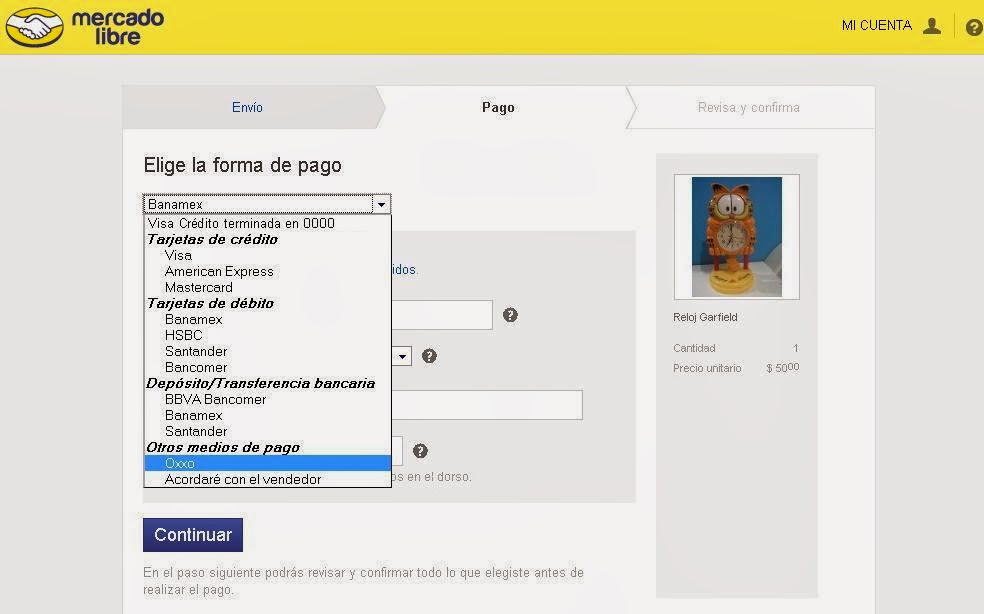Select HSBC debit card option

point(183,335)
